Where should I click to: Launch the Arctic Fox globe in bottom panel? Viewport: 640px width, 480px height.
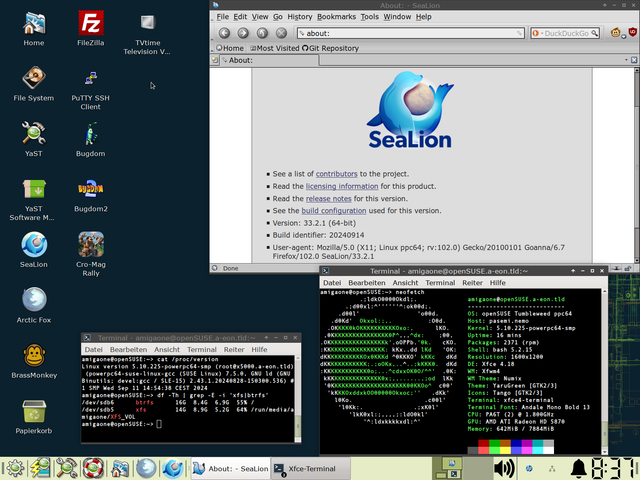(x=146, y=468)
